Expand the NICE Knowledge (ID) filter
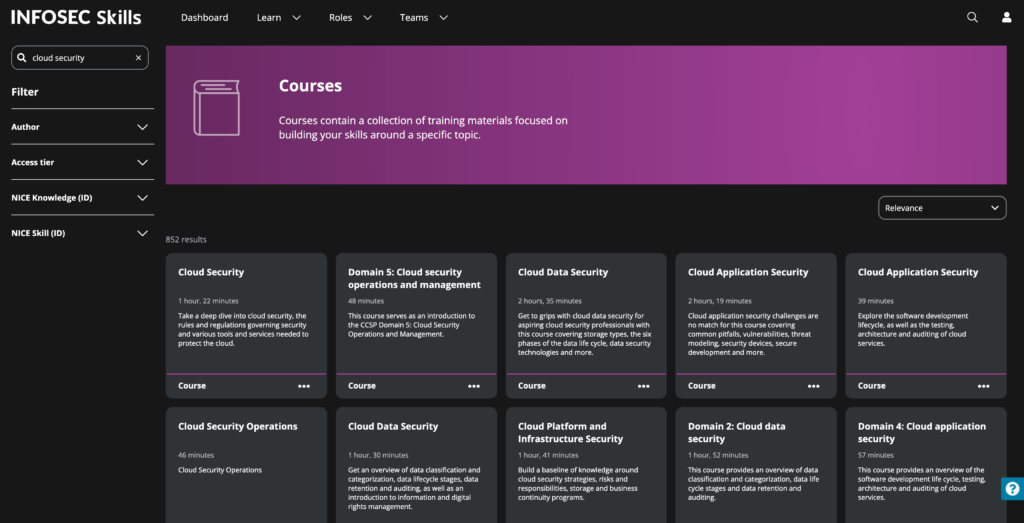This screenshot has width=1024, height=523. coord(142,198)
